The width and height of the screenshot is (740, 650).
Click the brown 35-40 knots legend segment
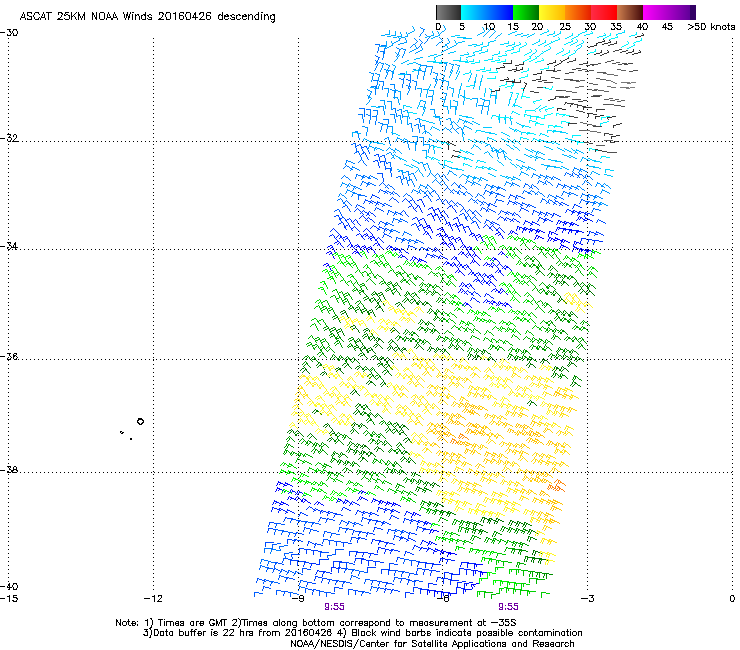tap(630, 12)
